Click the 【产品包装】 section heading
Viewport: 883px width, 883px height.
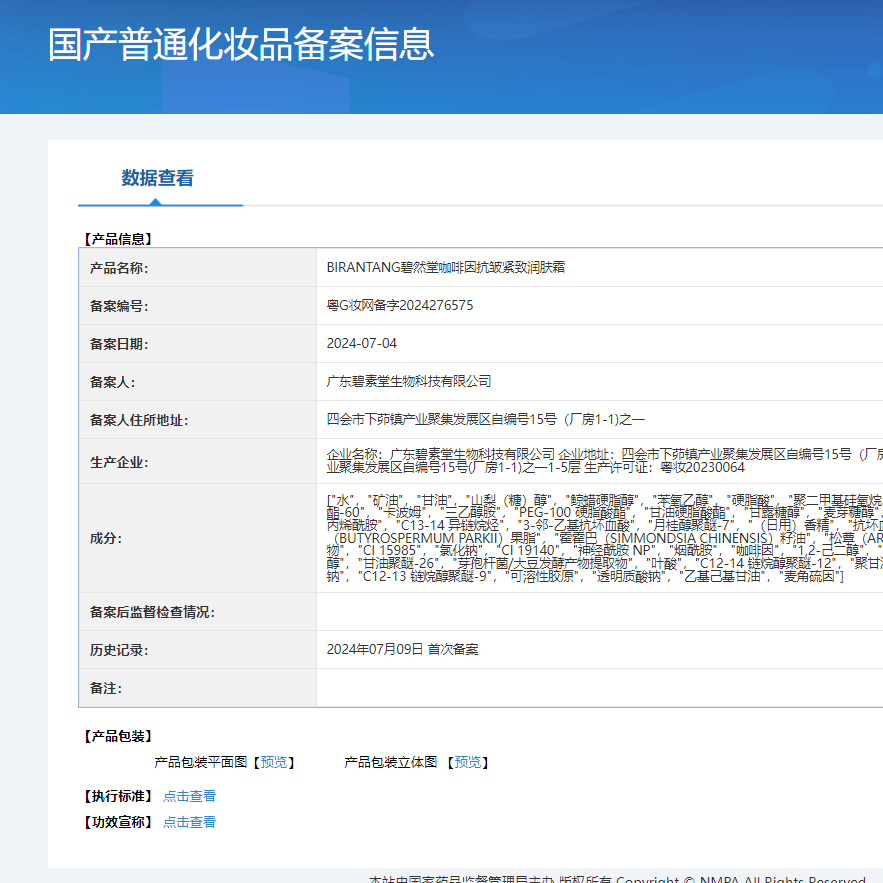pos(118,736)
